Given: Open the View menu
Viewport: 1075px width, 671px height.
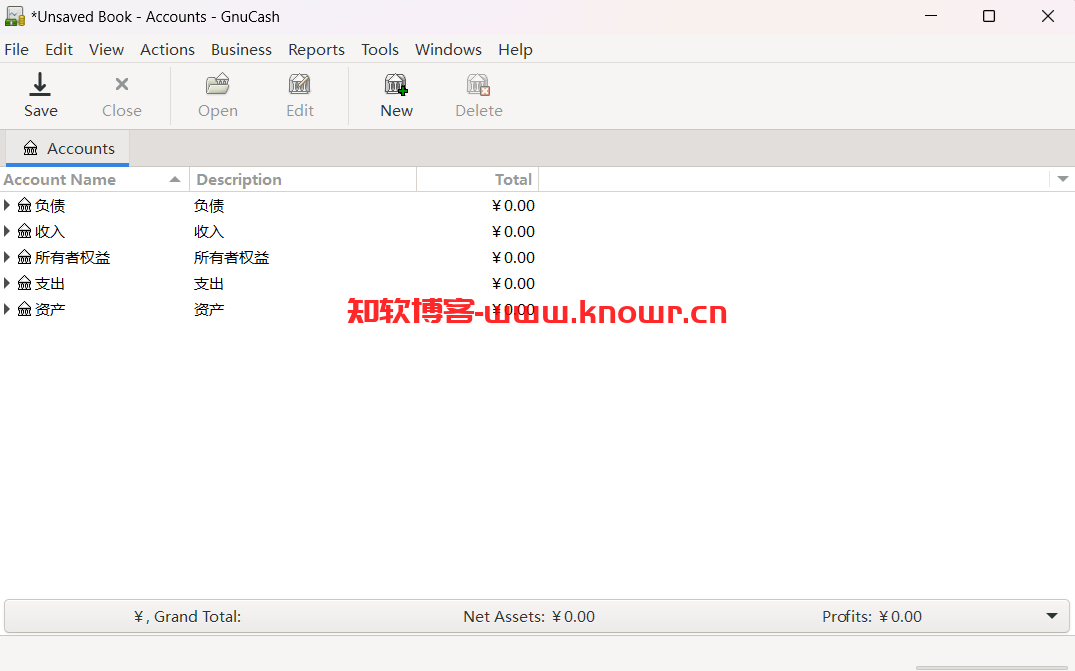Looking at the screenshot, I should tap(106, 49).
